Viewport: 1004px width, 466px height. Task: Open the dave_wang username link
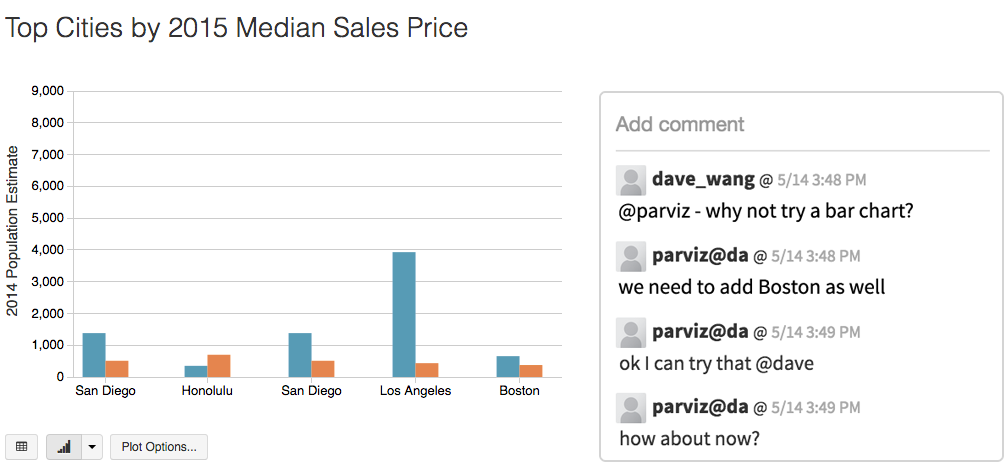(703, 180)
